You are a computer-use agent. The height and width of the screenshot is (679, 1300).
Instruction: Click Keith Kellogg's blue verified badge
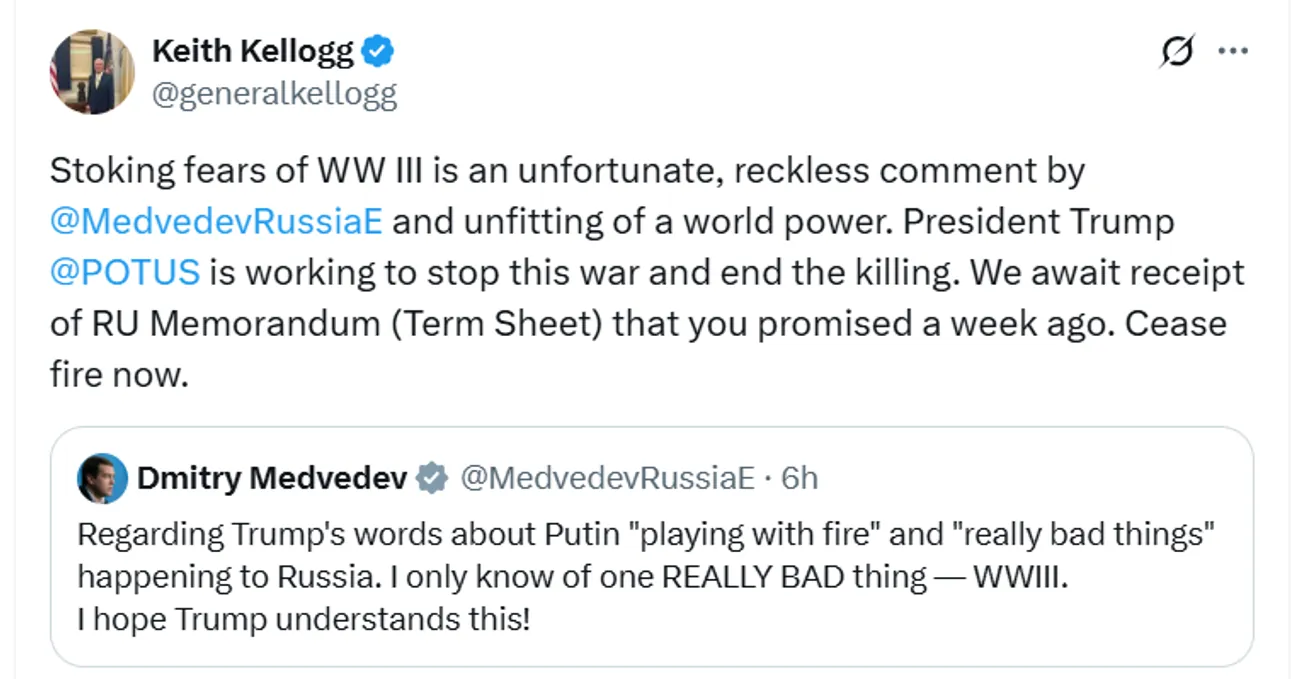(377, 50)
